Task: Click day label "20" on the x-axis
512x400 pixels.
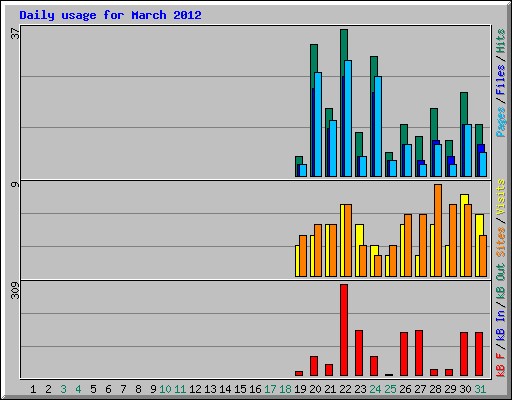Action: [x=315, y=389]
